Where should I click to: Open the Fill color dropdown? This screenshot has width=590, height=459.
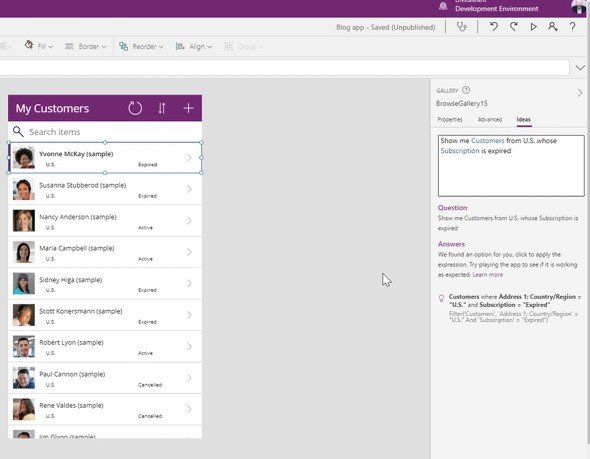[39, 46]
